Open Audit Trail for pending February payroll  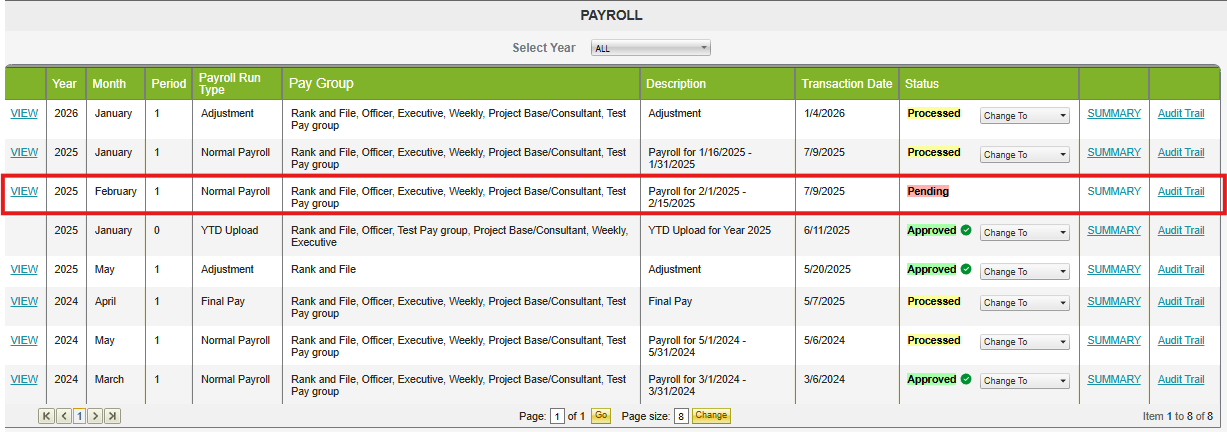coord(1180,192)
